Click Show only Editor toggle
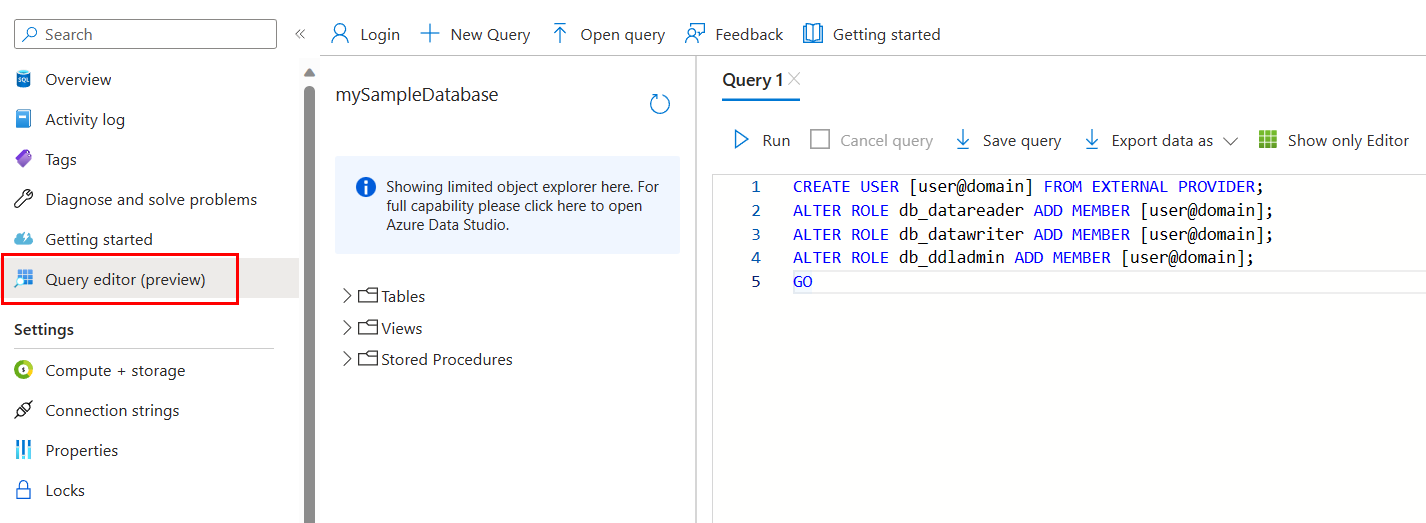The height and width of the screenshot is (523, 1426). 1334,140
